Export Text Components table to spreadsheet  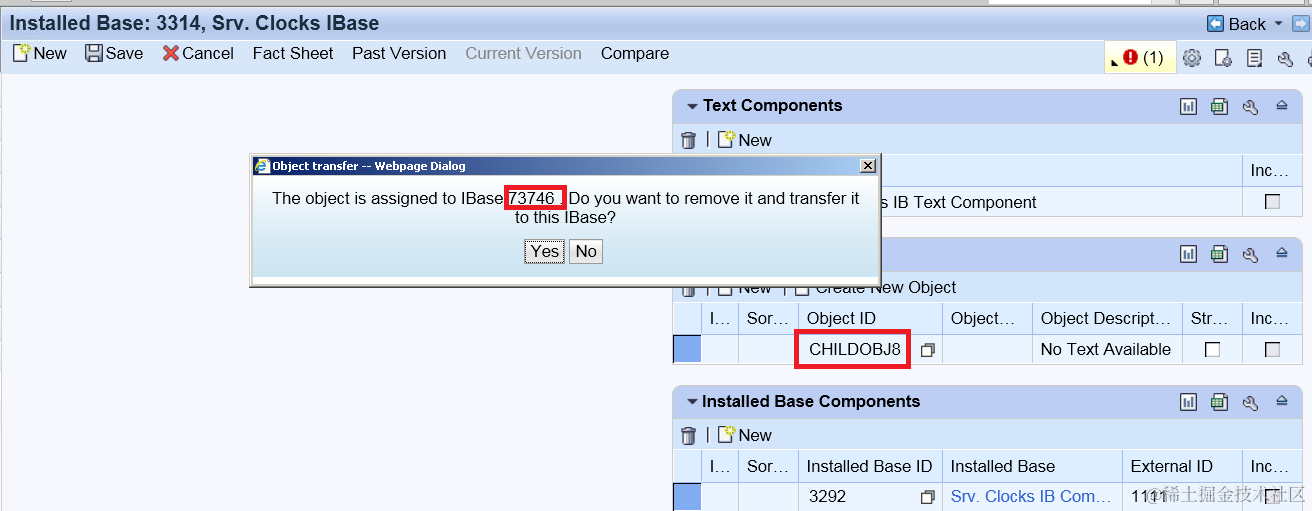coord(1219,106)
